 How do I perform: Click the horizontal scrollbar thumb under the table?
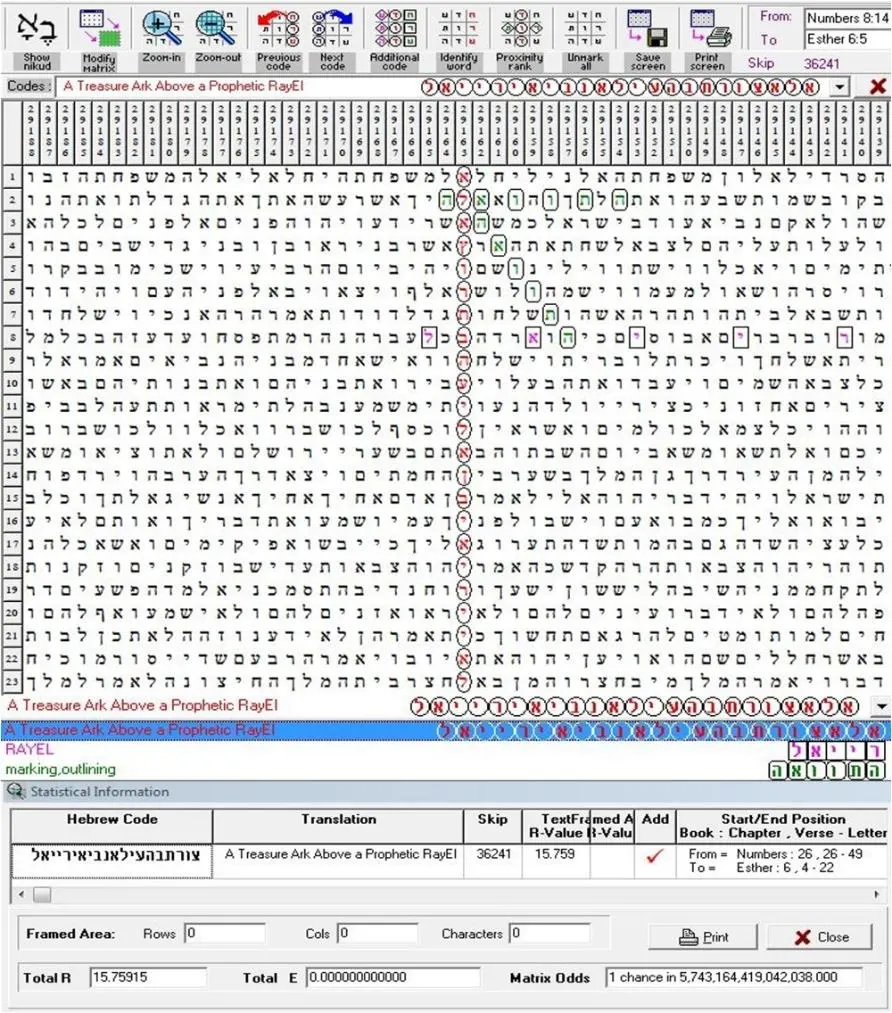coord(43,895)
